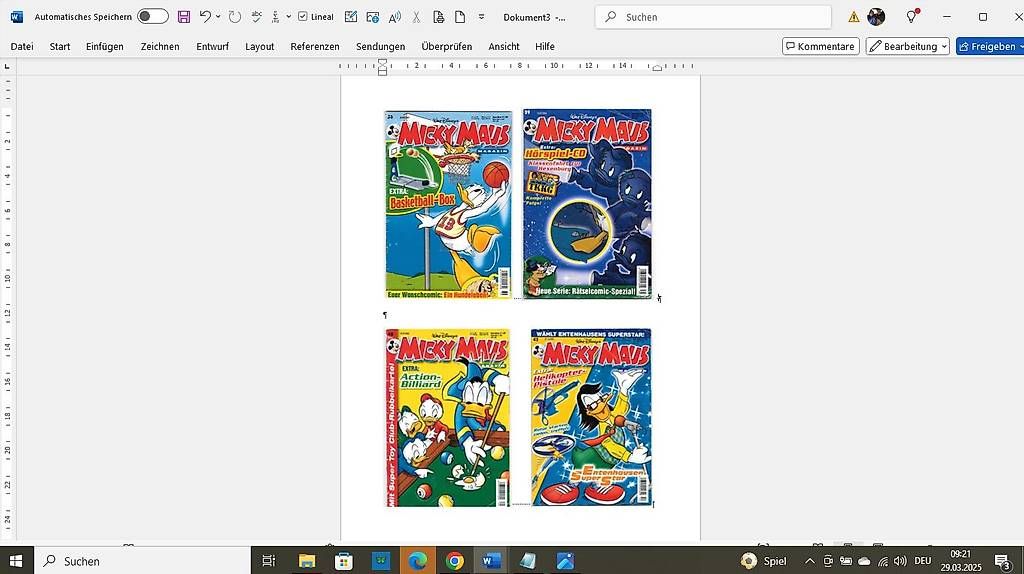Click the print preview icon

point(438,17)
